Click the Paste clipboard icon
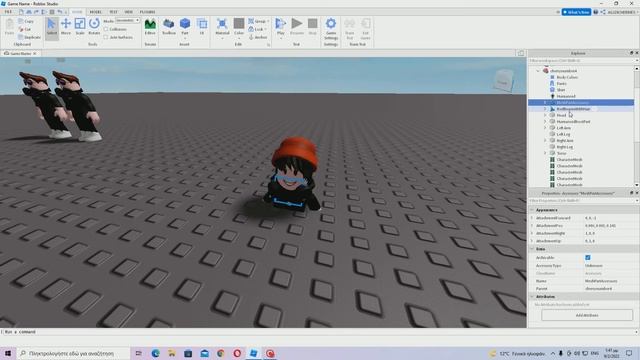 click(9, 27)
